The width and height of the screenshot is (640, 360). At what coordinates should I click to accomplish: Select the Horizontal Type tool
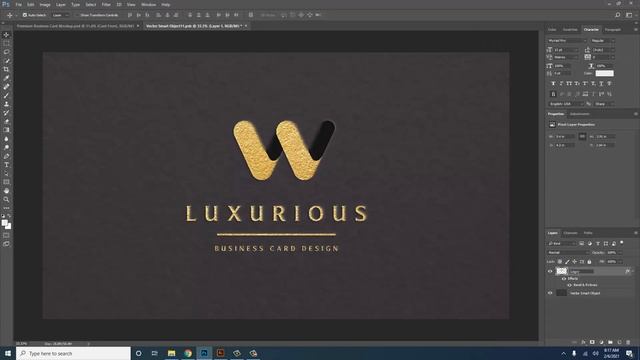[6, 165]
